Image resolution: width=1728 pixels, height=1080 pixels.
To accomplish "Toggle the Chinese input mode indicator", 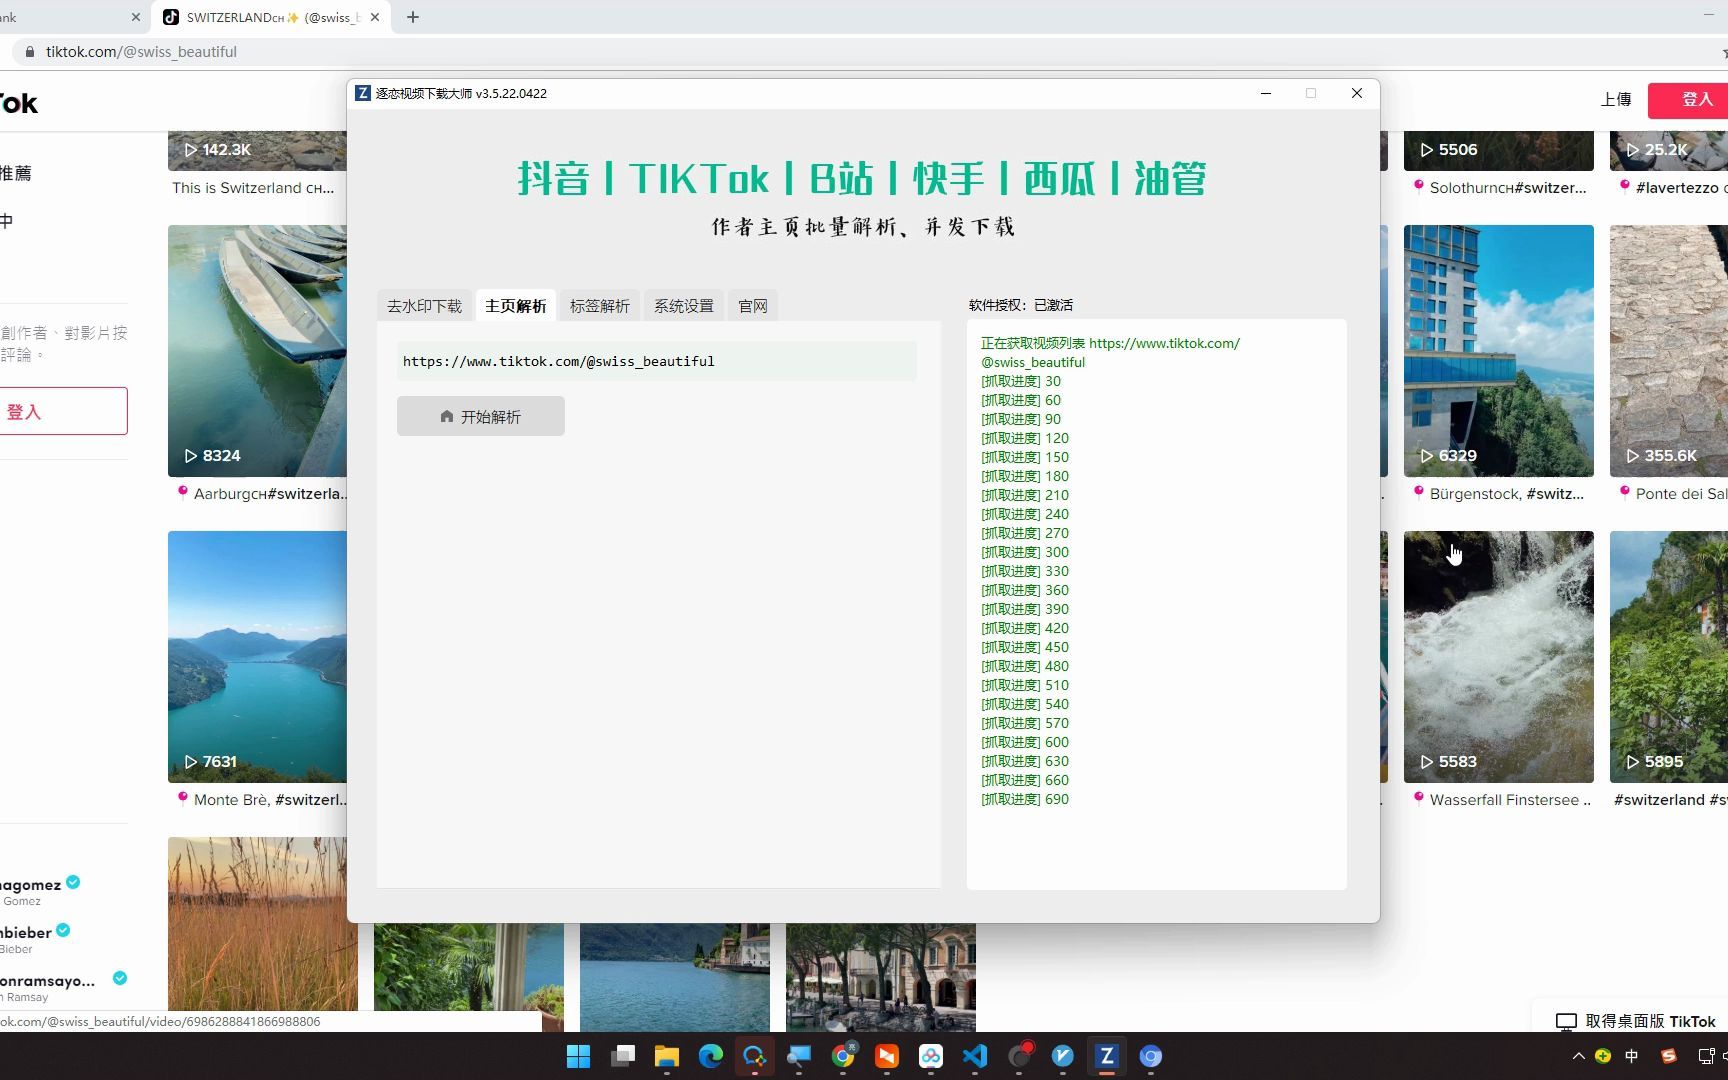I will point(1632,1056).
